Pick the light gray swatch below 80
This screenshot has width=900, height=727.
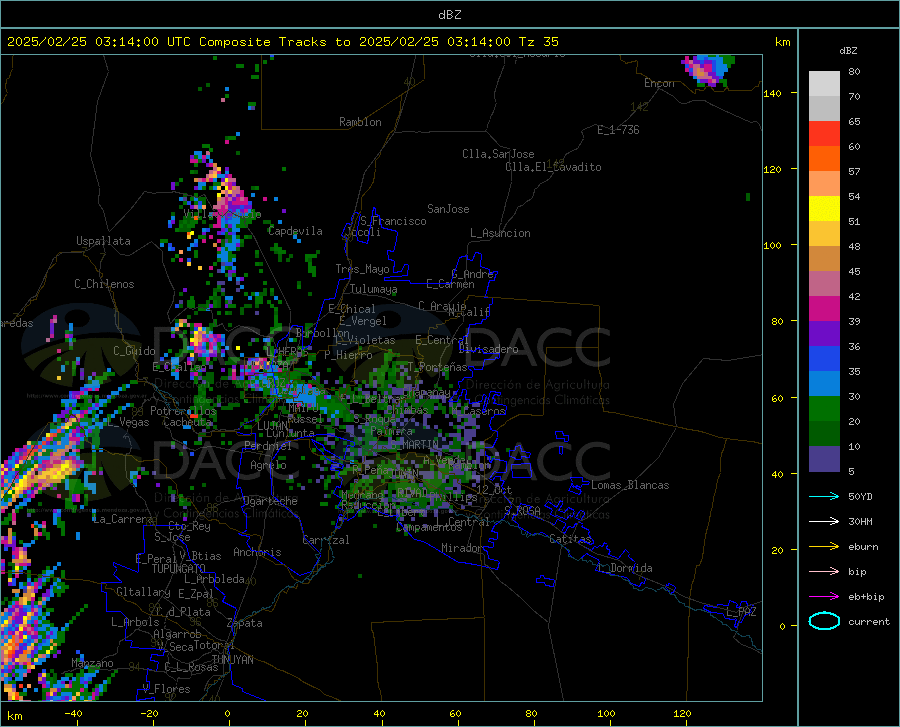coord(824,84)
